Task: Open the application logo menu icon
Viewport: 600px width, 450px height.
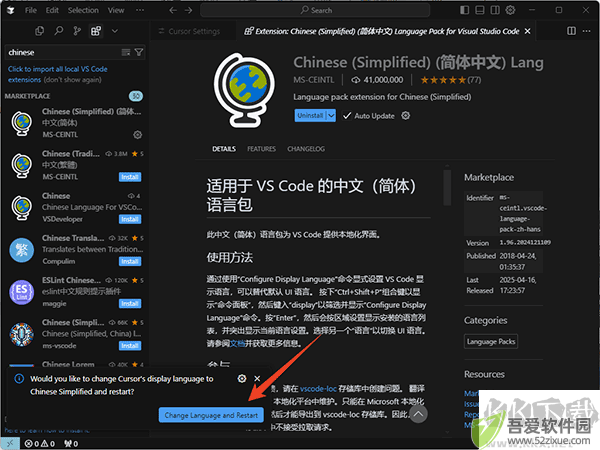Action: click(x=10, y=10)
